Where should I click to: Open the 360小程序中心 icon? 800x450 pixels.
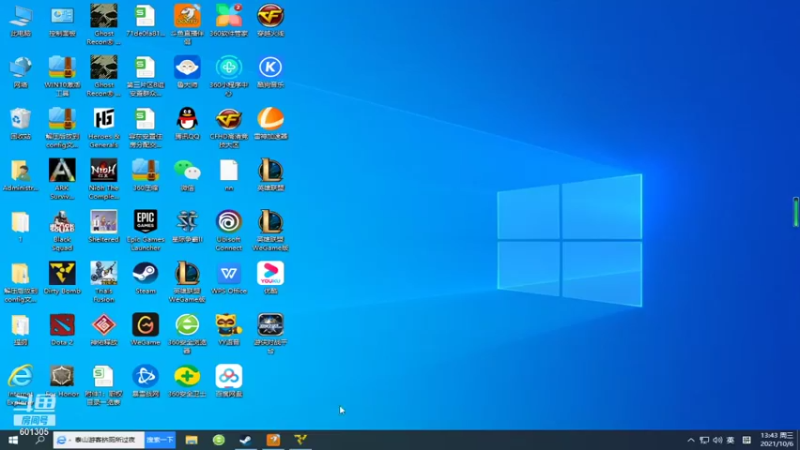[229, 76]
